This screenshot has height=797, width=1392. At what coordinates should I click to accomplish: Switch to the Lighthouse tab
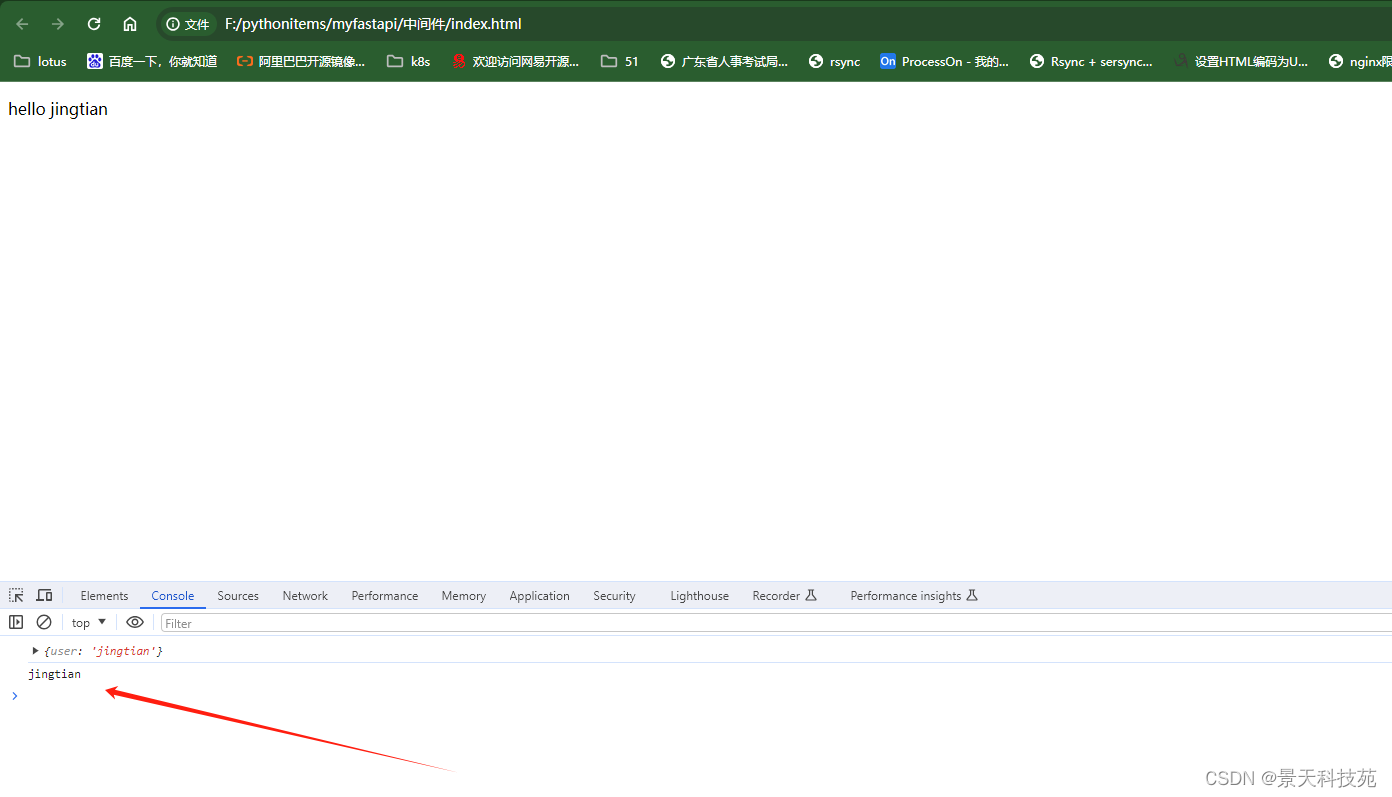pos(699,596)
